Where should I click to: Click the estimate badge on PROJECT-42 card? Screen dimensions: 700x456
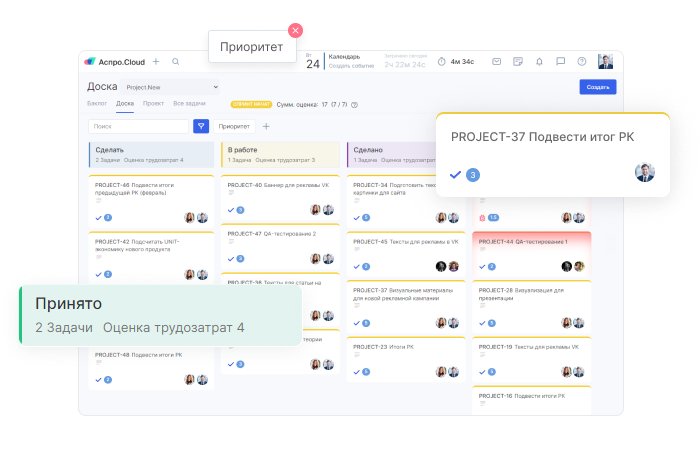108,274
